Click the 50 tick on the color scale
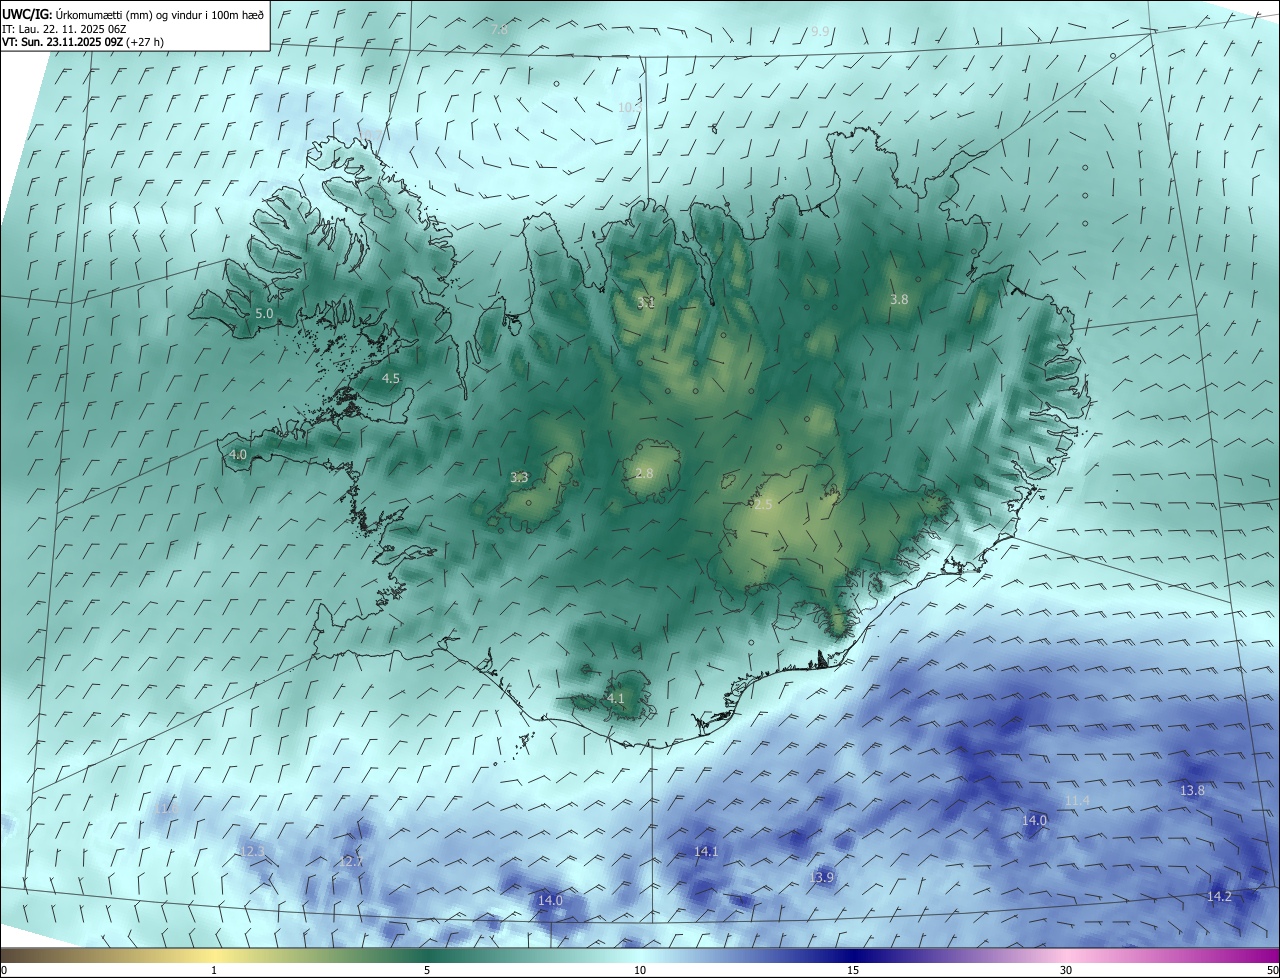This screenshot has width=1280, height=978. coord(1272,971)
